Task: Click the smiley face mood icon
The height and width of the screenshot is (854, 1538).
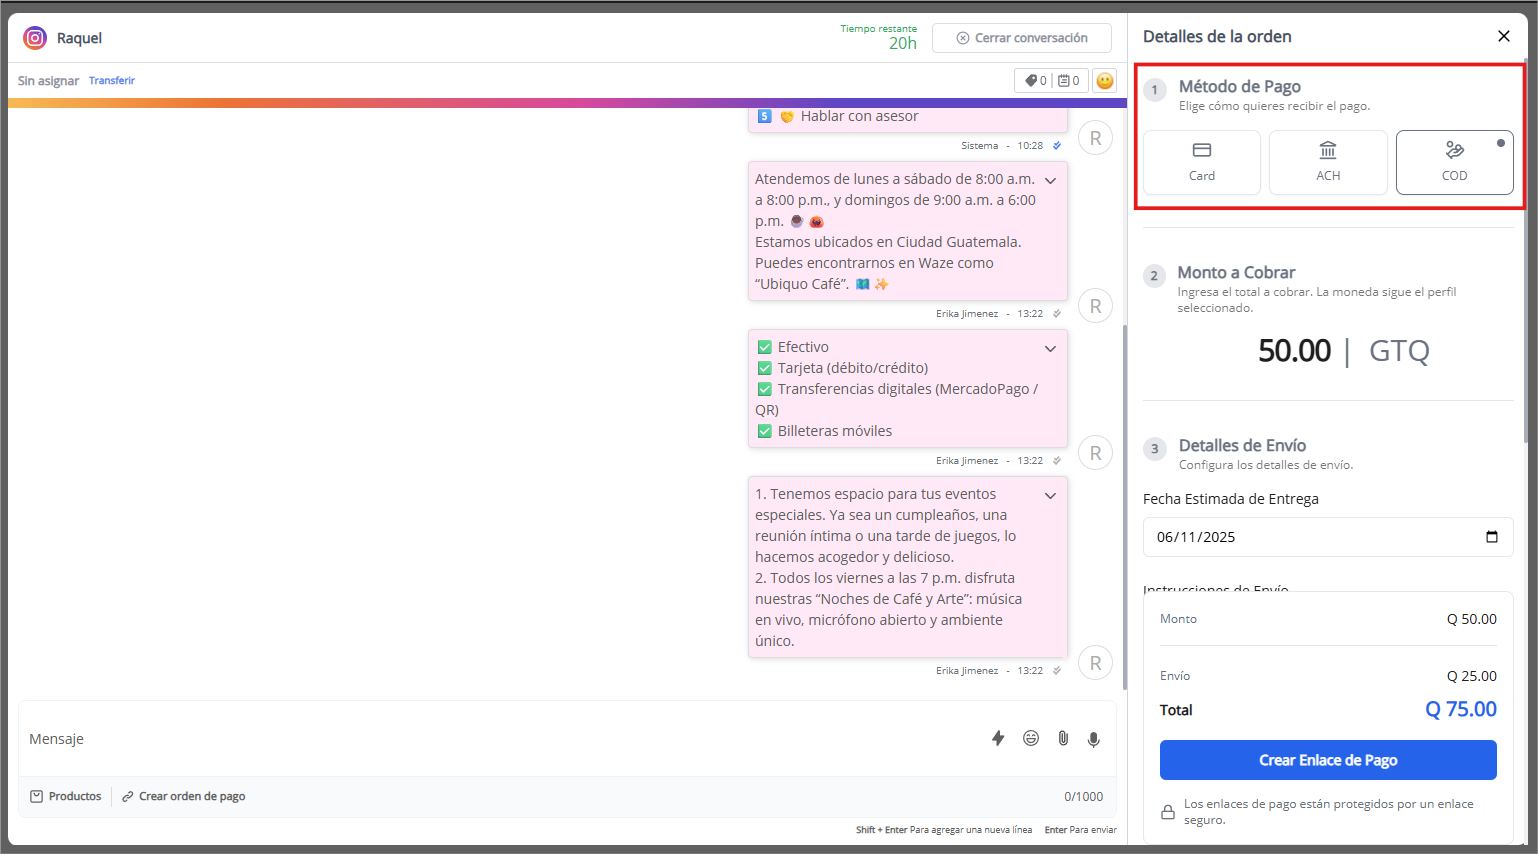Action: pyautogui.click(x=1104, y=81)
